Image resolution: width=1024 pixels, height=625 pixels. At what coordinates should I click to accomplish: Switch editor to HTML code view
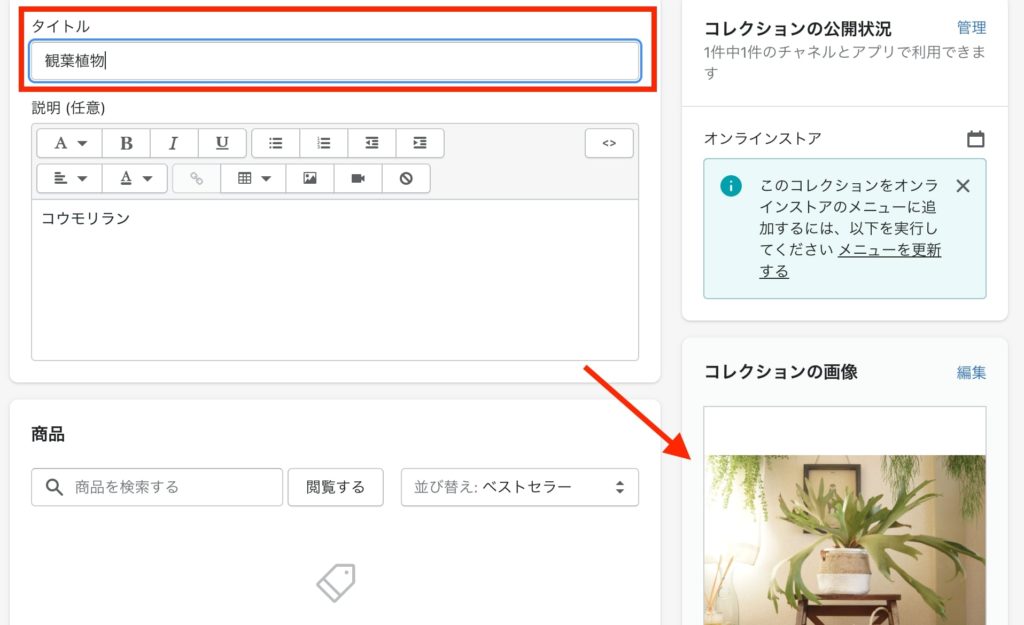coord(609,143)
